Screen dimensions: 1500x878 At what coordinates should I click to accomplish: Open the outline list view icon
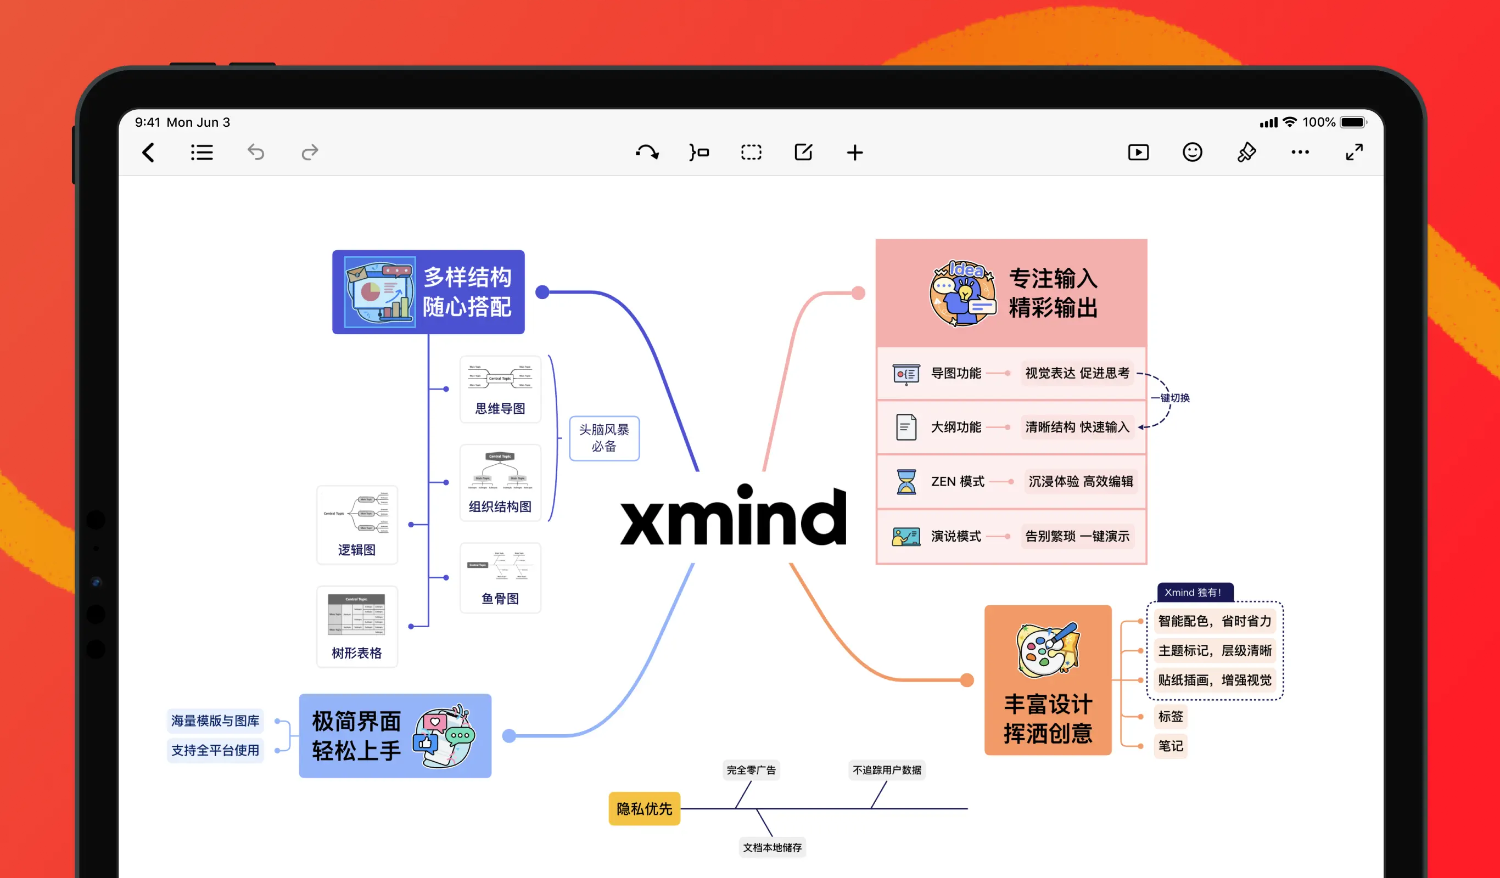click(x=202, y=152)
